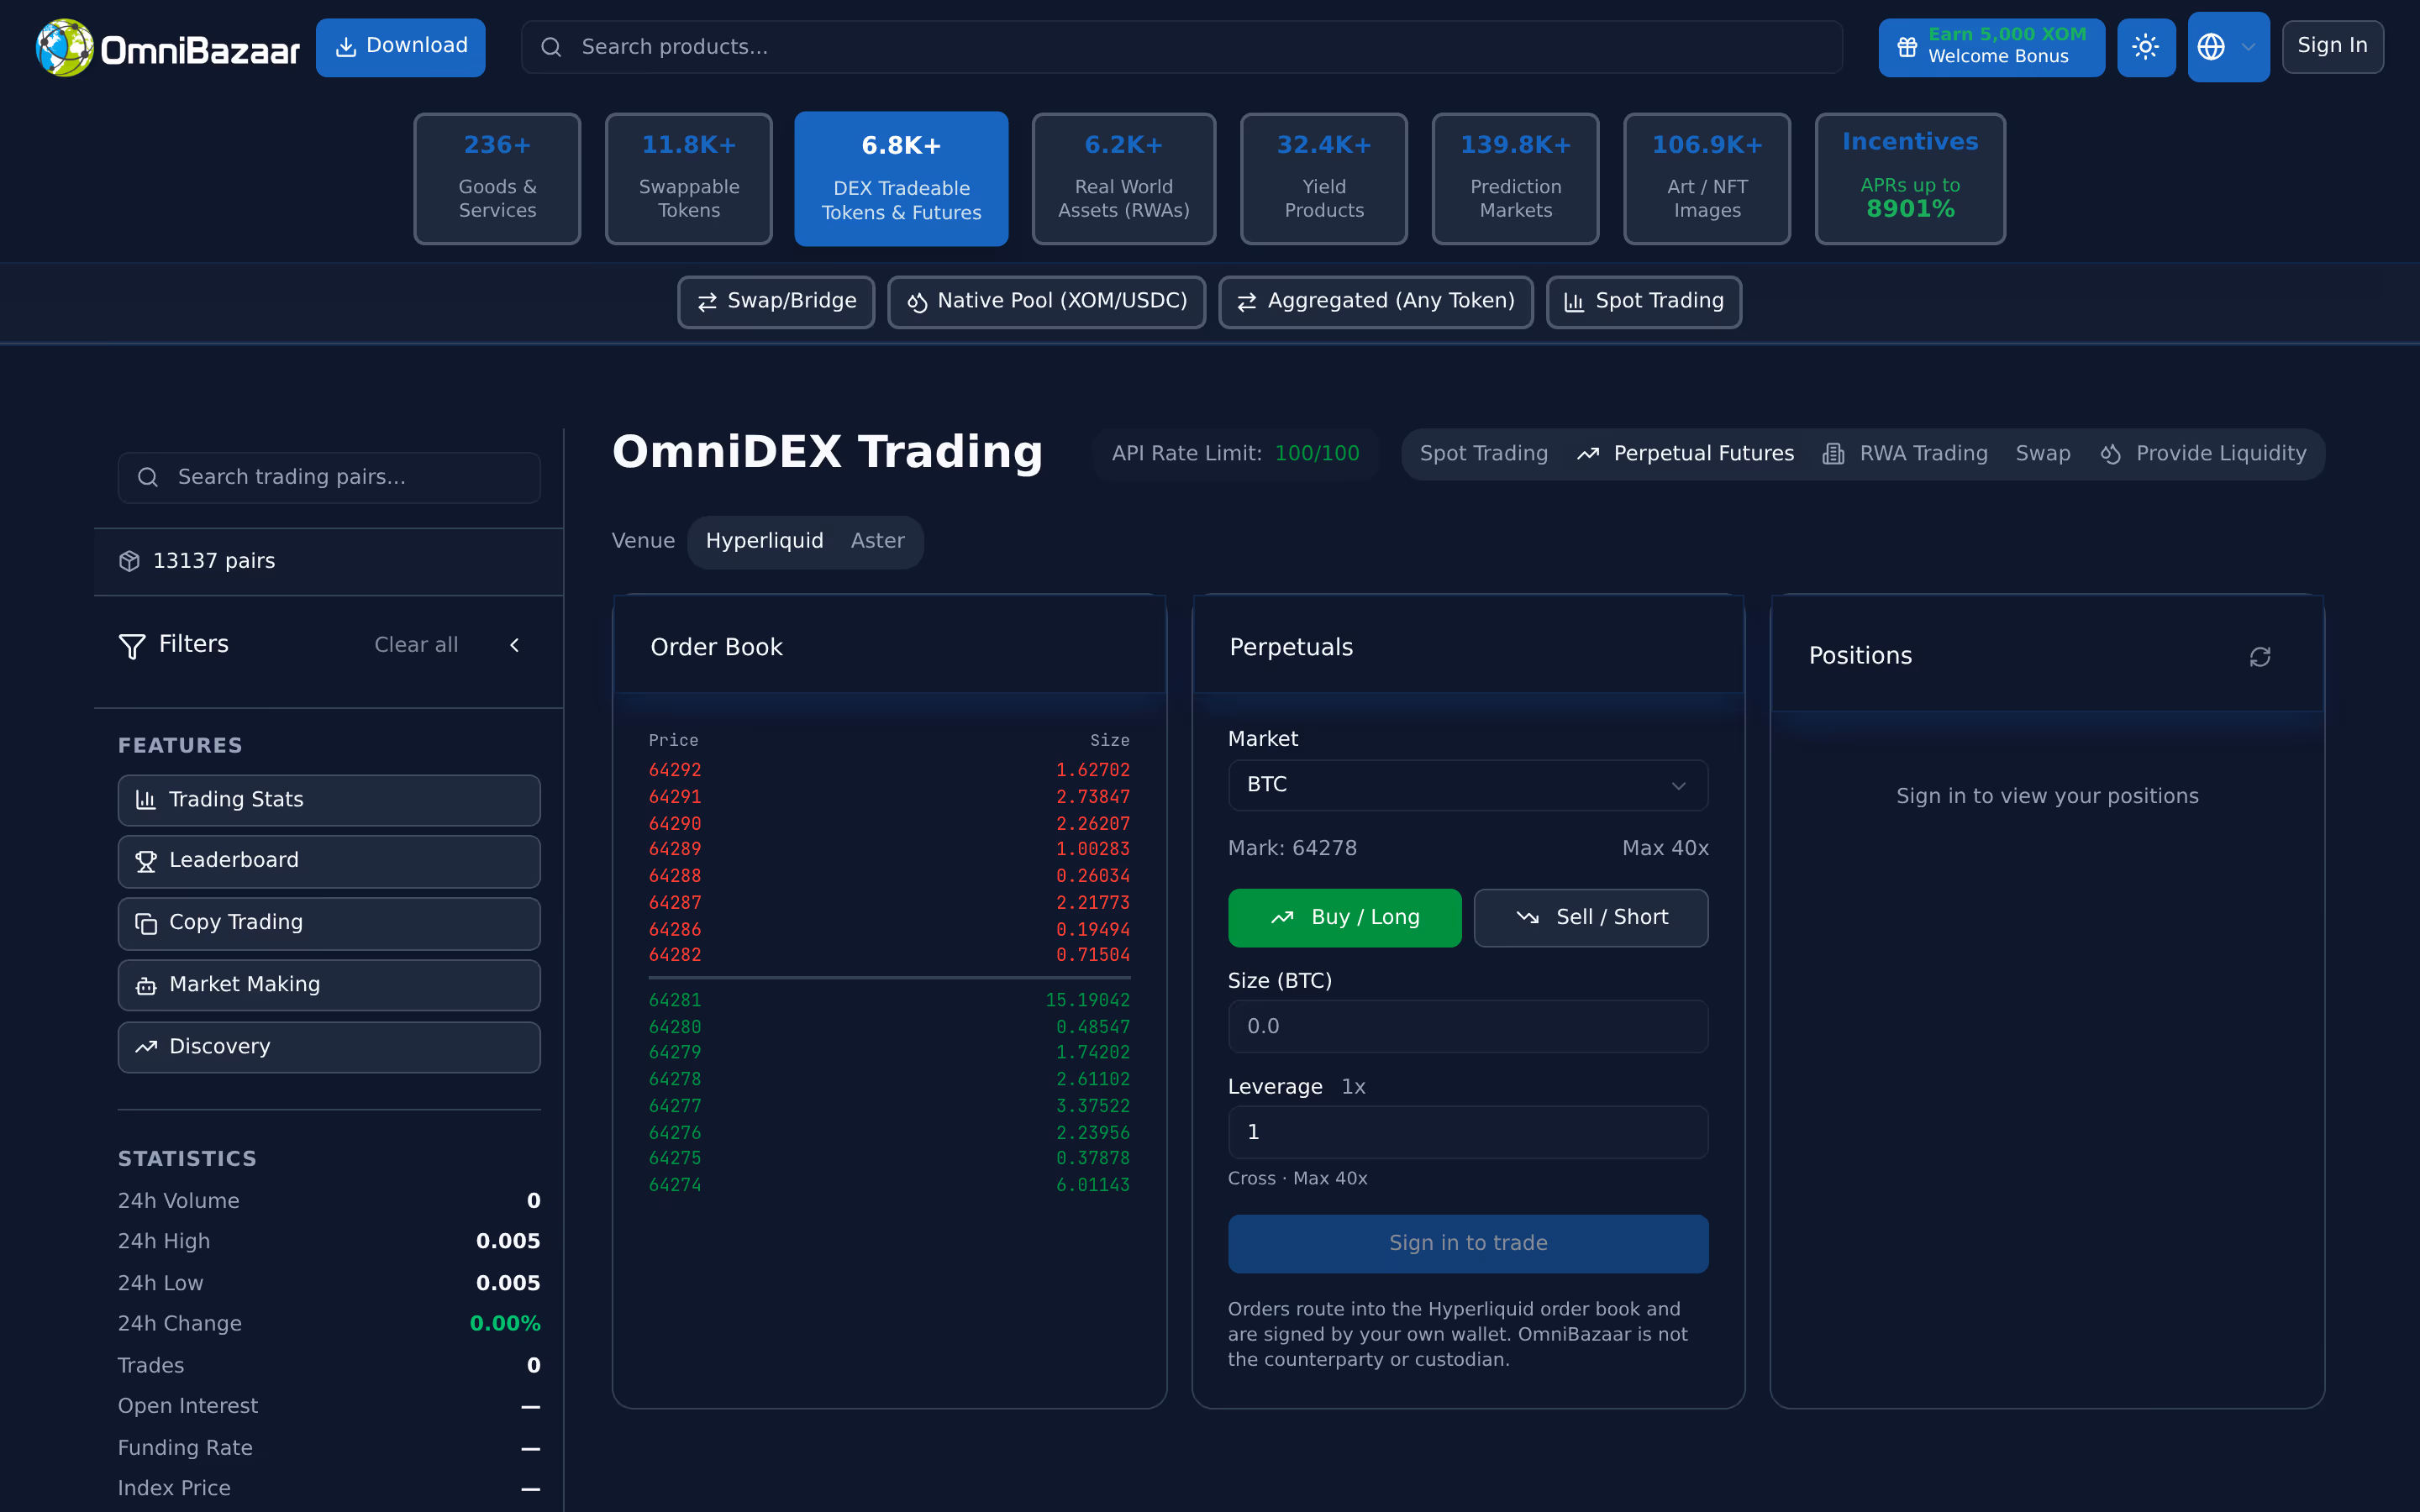This screenshot has width=2420, height=1512.
Task: Click the Aggregated swap arrows icon
Action: [1247, 302]
